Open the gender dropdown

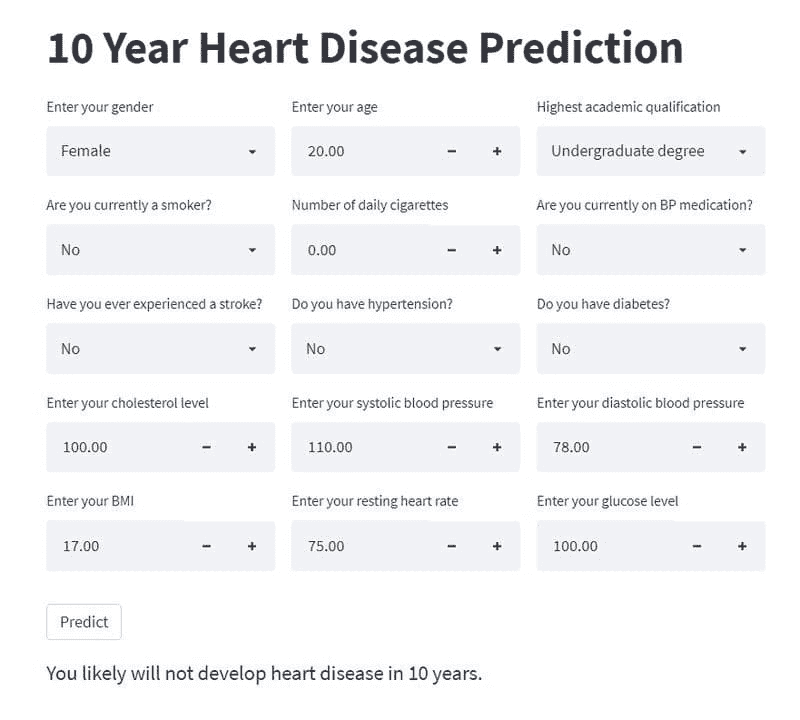click(x=160, y=151)
